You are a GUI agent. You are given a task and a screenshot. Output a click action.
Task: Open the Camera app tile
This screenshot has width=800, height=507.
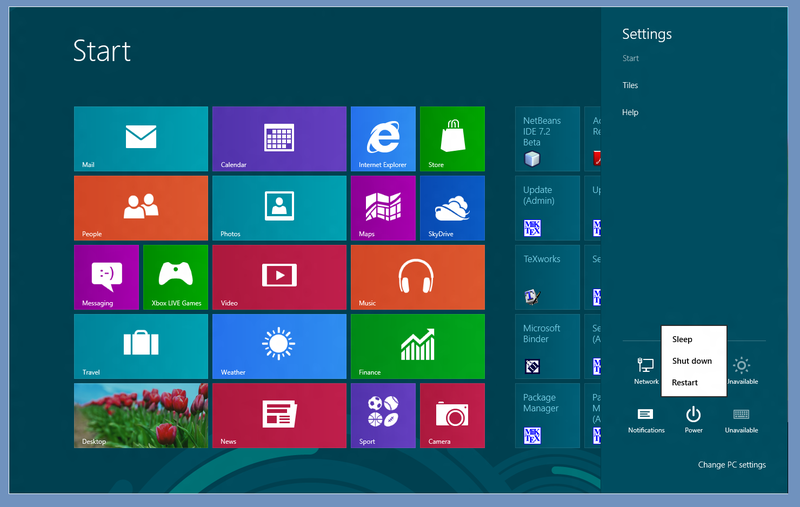(452, 415)
